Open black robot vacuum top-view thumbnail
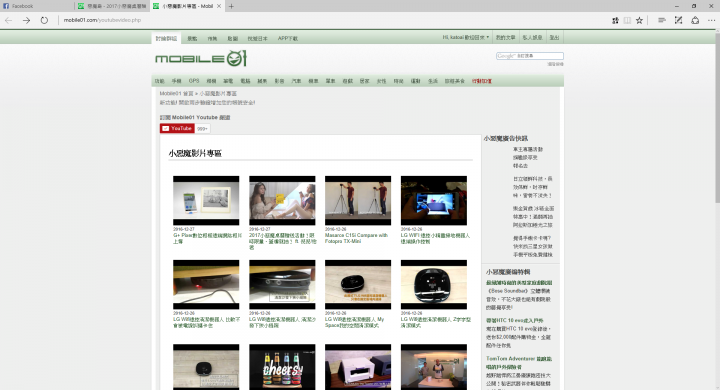720x390 pixels. 434,285
